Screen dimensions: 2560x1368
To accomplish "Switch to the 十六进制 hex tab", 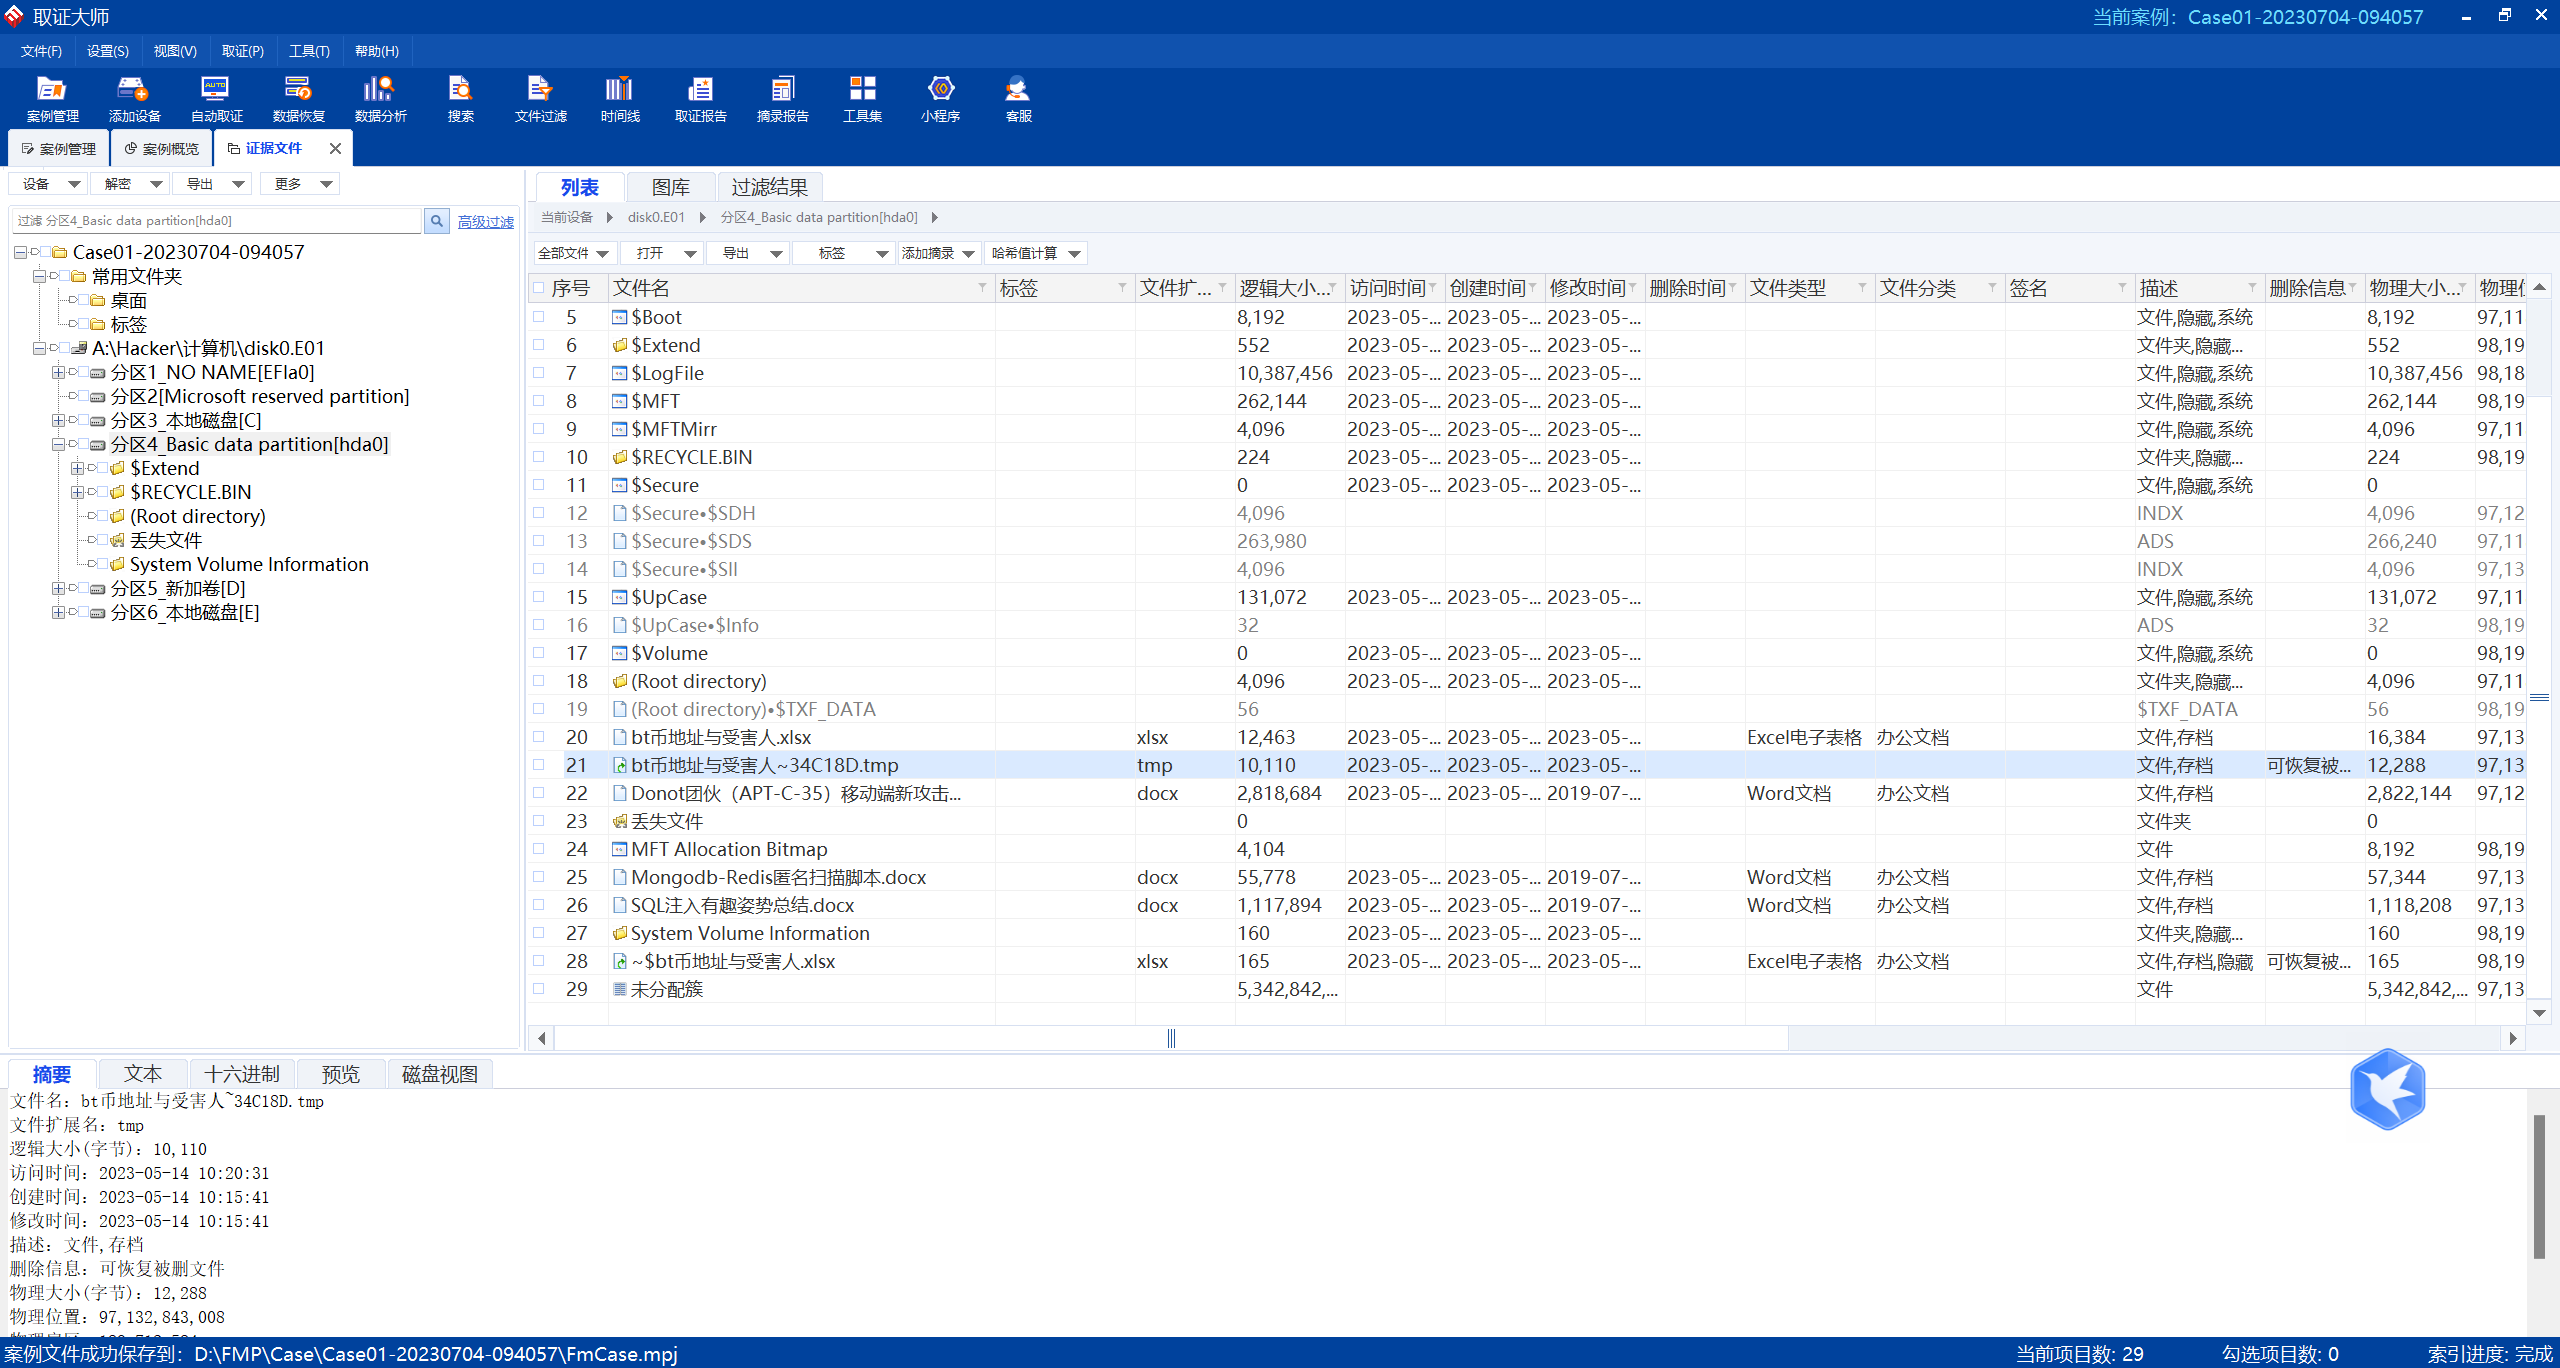I will tap(242, 1074).
